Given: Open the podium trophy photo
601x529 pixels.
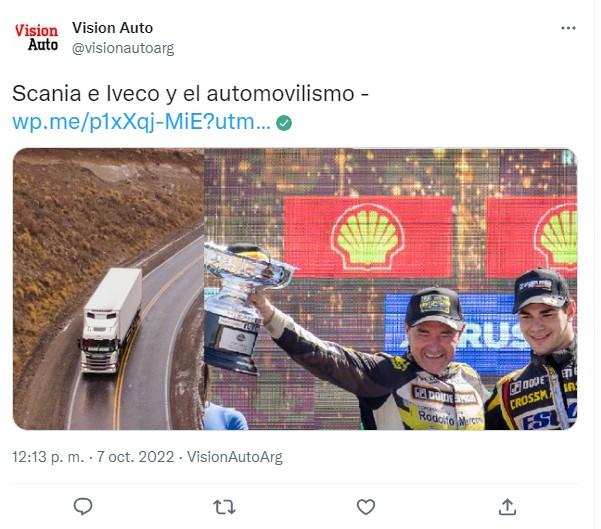Looking at the screenshot, I should tap(390, 289).
